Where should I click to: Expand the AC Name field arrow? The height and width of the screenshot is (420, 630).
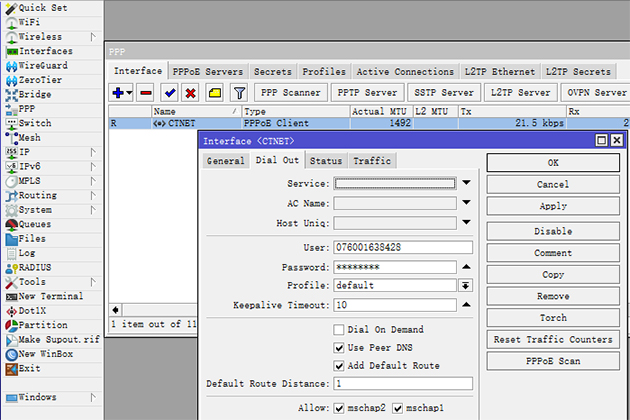point(466,203)
